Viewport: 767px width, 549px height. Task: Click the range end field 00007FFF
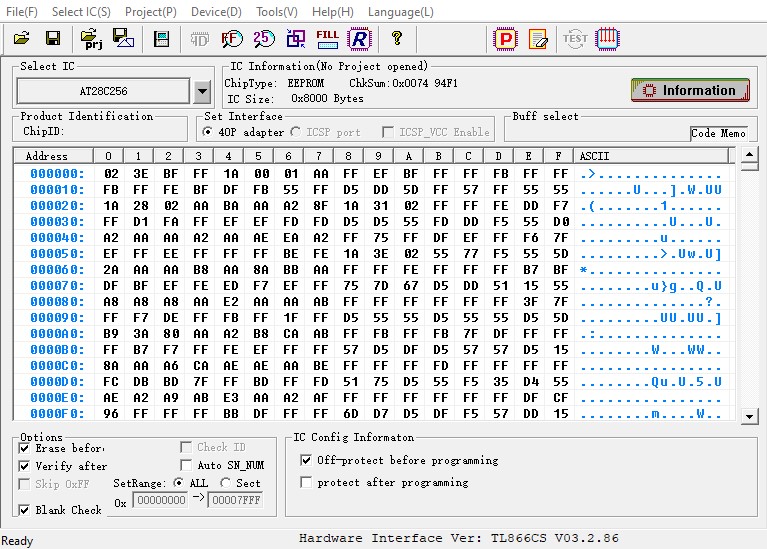tap(235, 500)
